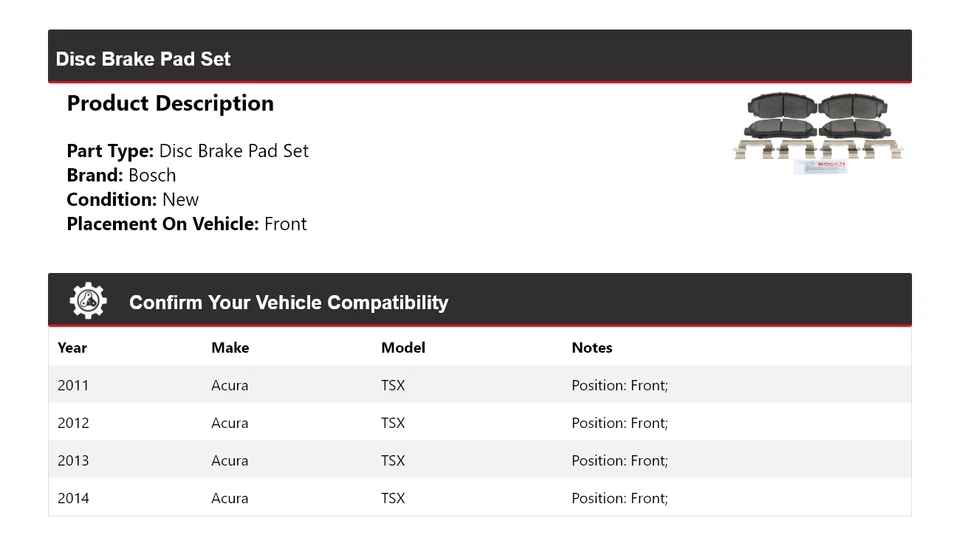960x546 pixels.
Task: Click the Model column header
Action: tap(403, 348)
